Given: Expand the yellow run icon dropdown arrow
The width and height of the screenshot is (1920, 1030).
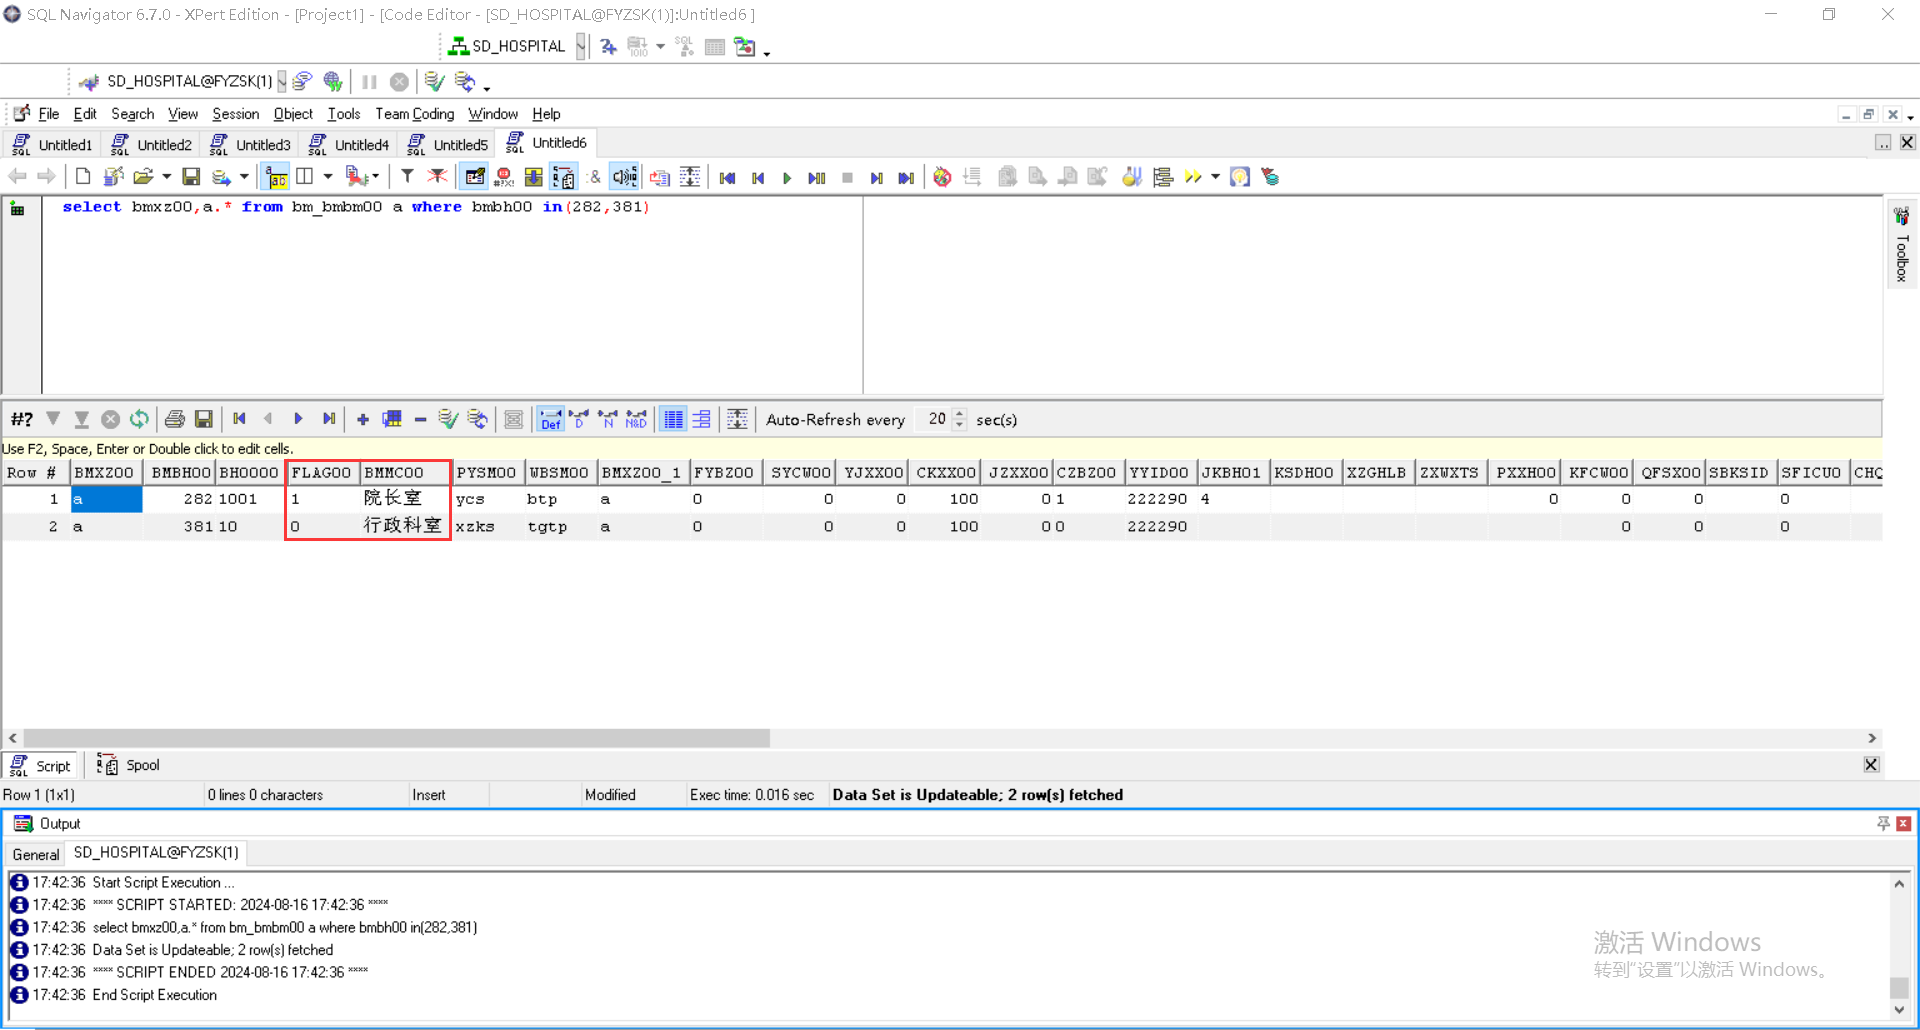Looking at the screenshot, I should click(1215, 177).
